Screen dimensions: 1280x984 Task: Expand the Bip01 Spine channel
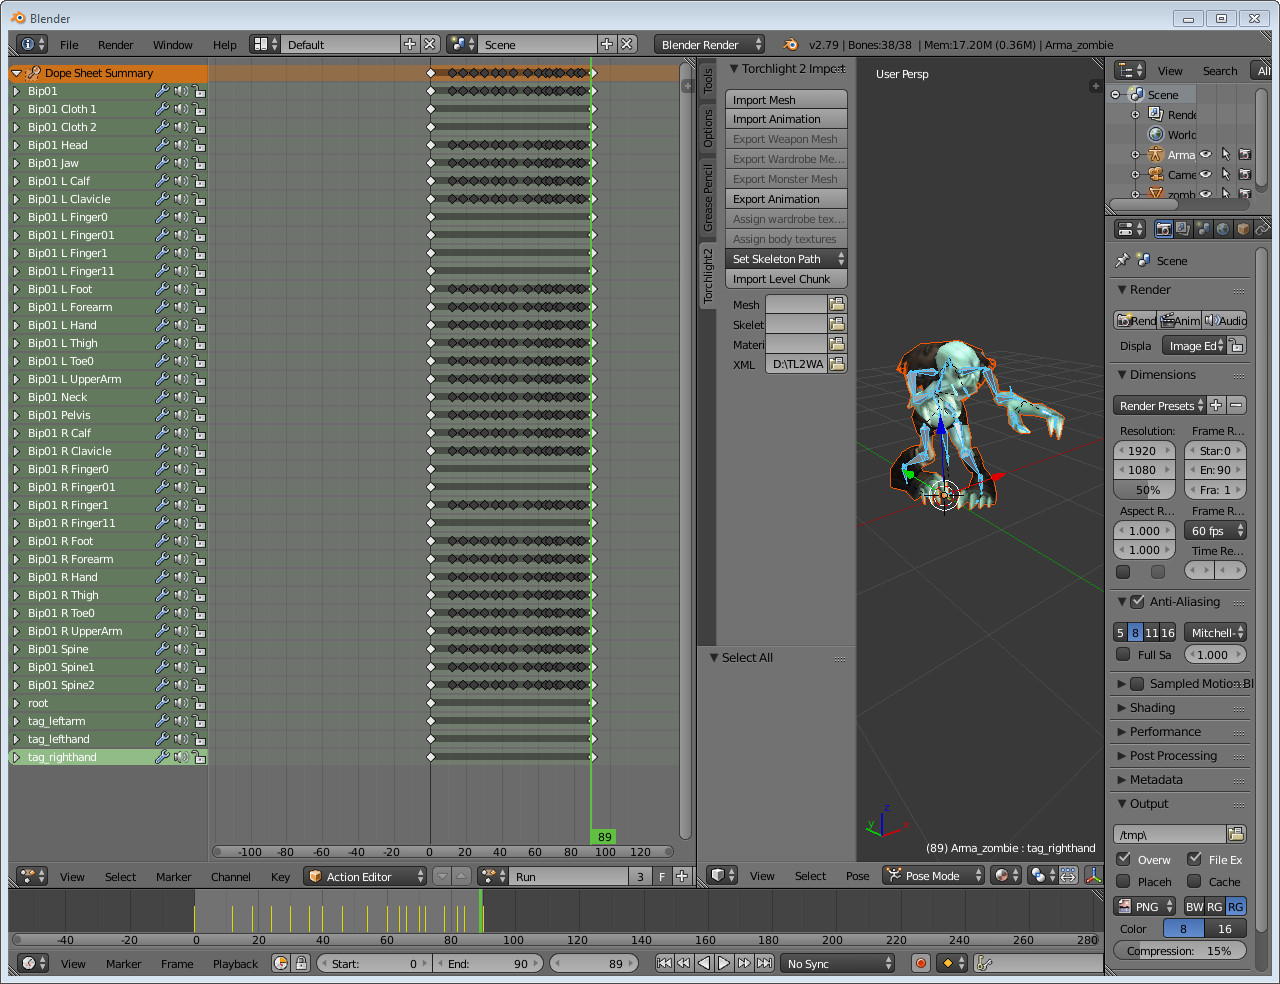[x=16, y=649]
